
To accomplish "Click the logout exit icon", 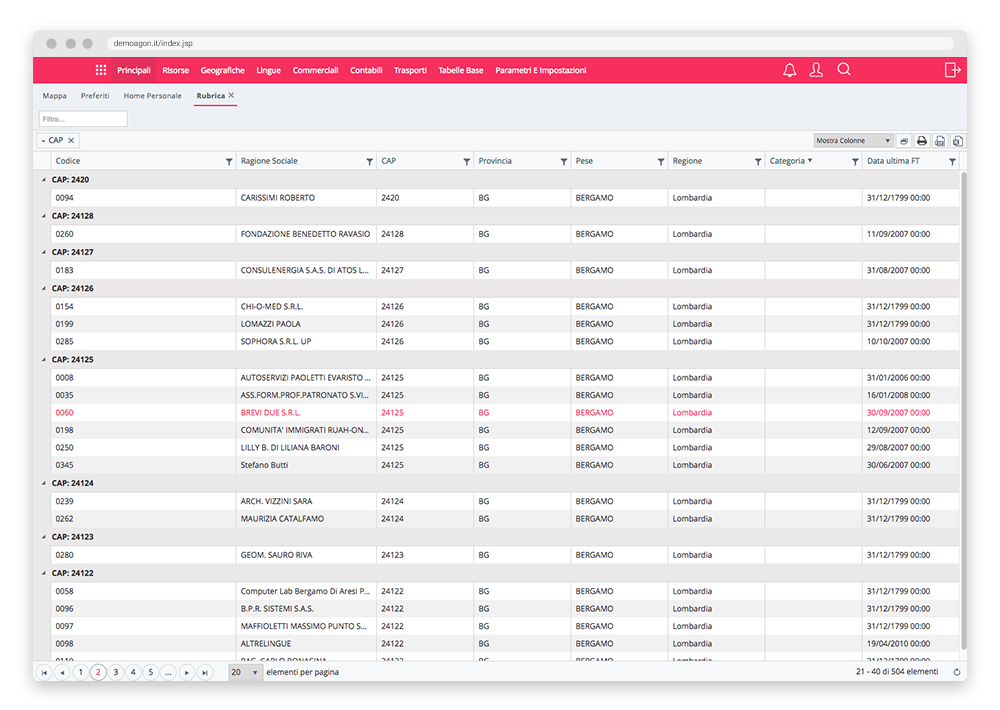I will (952, 70).
